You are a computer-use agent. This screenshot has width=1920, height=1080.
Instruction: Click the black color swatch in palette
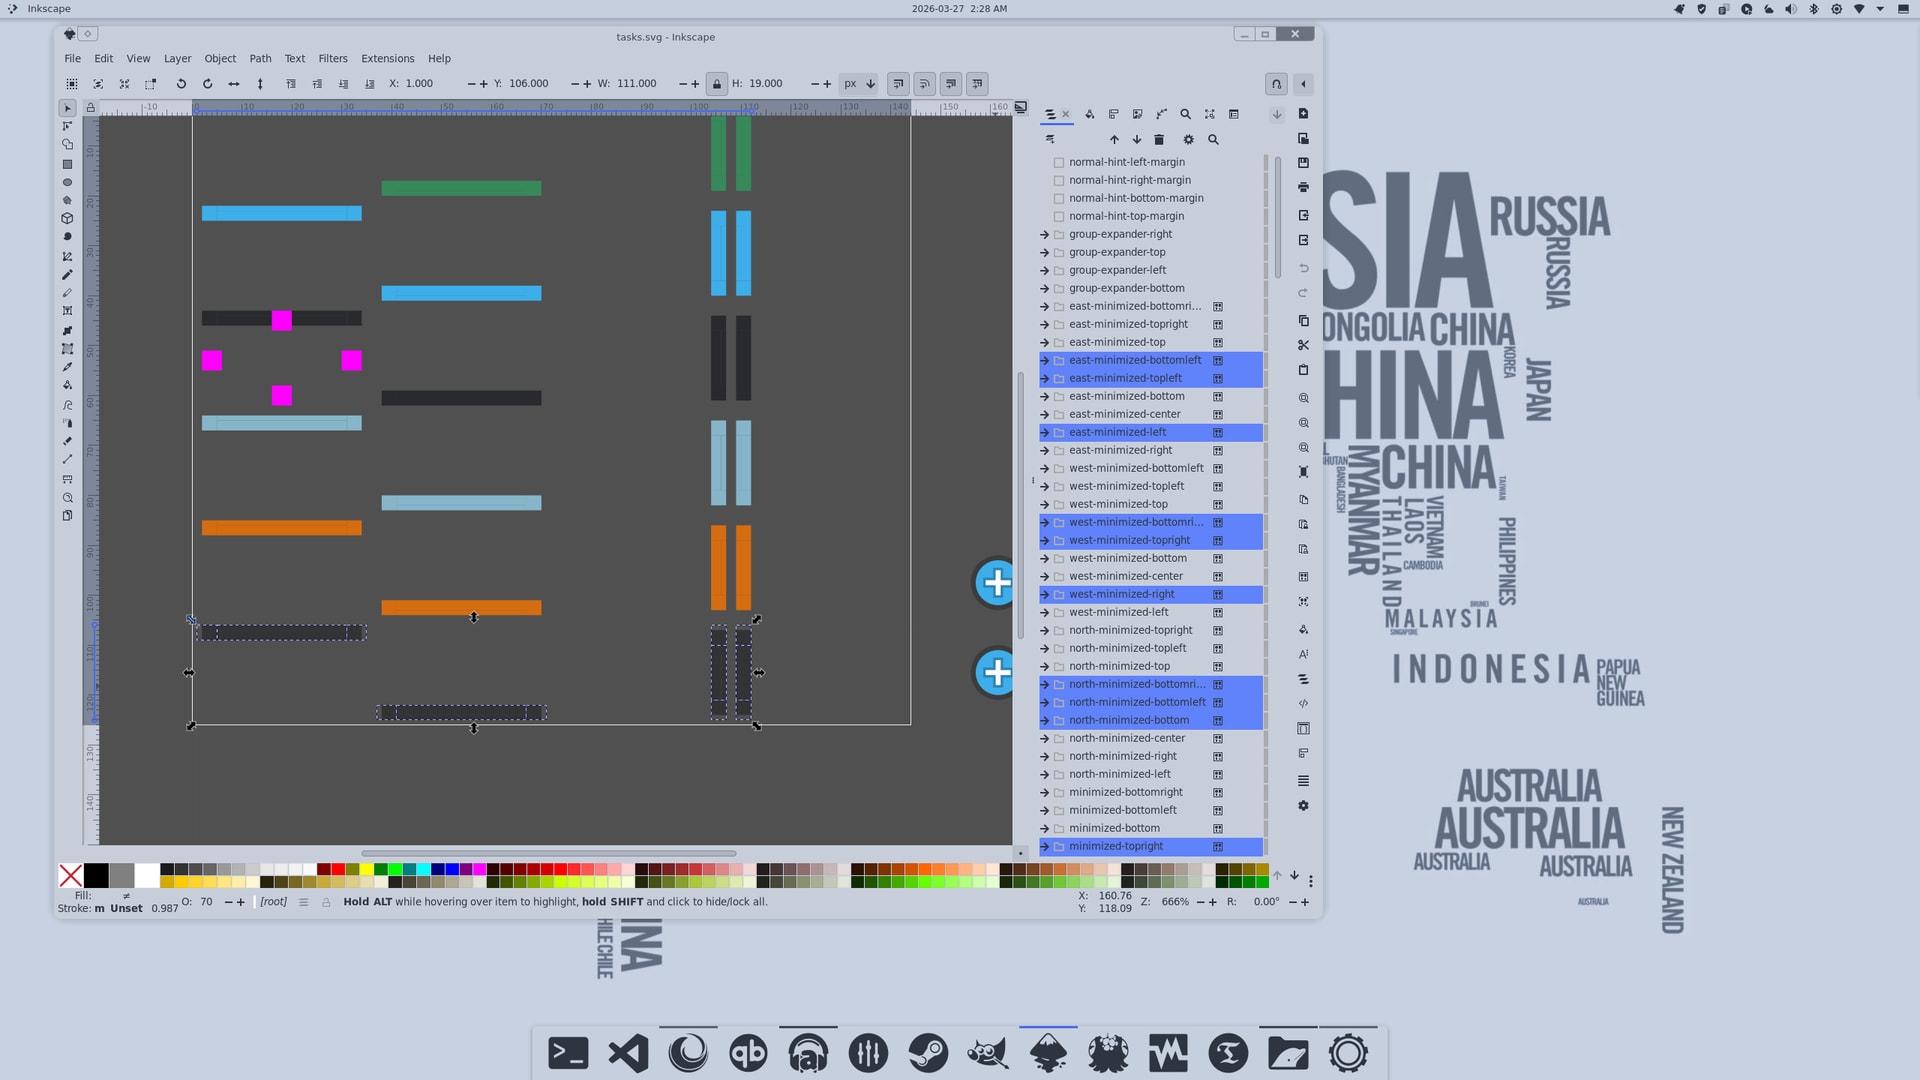(96, 876)
